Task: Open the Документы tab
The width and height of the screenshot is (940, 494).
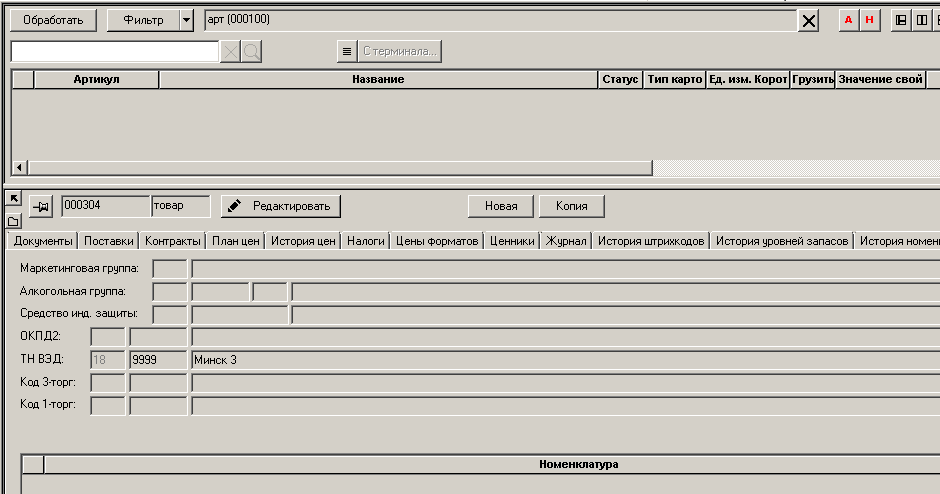Action: coord(43,241)
